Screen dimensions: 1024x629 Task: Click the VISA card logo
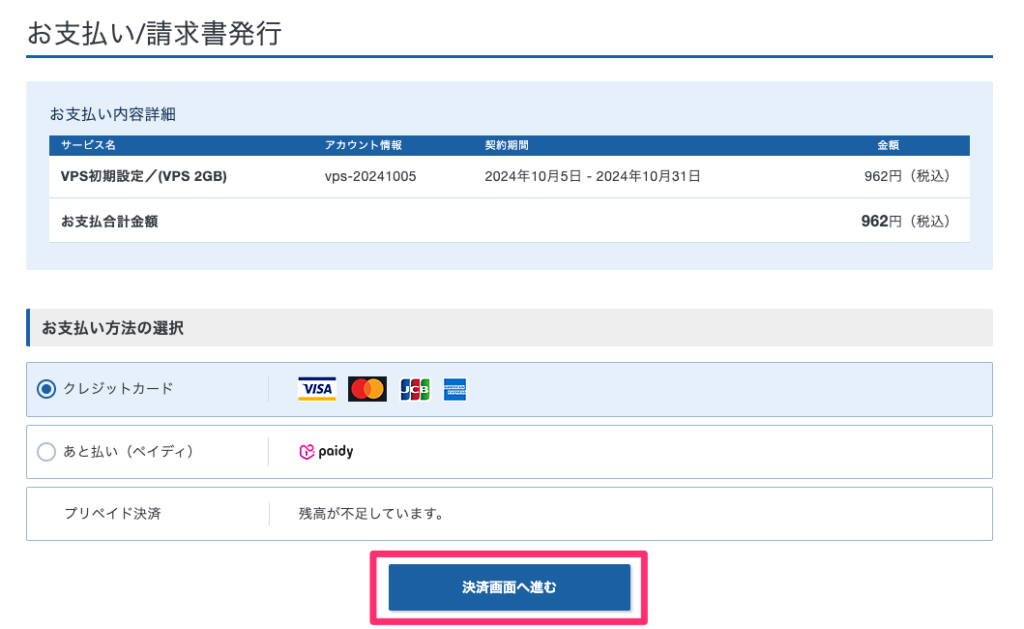[x=317, y=389]
